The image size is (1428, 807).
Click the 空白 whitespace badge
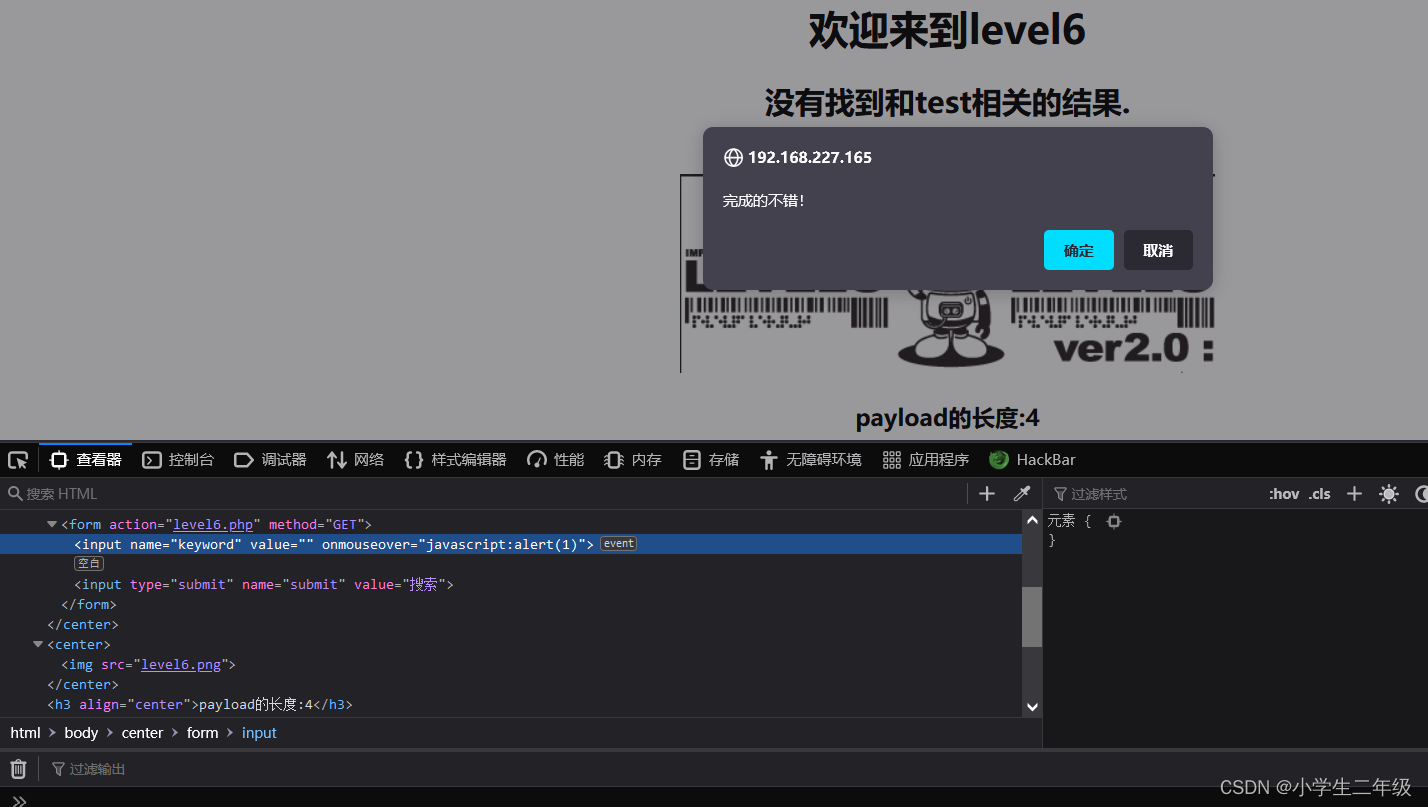point(89,564)
